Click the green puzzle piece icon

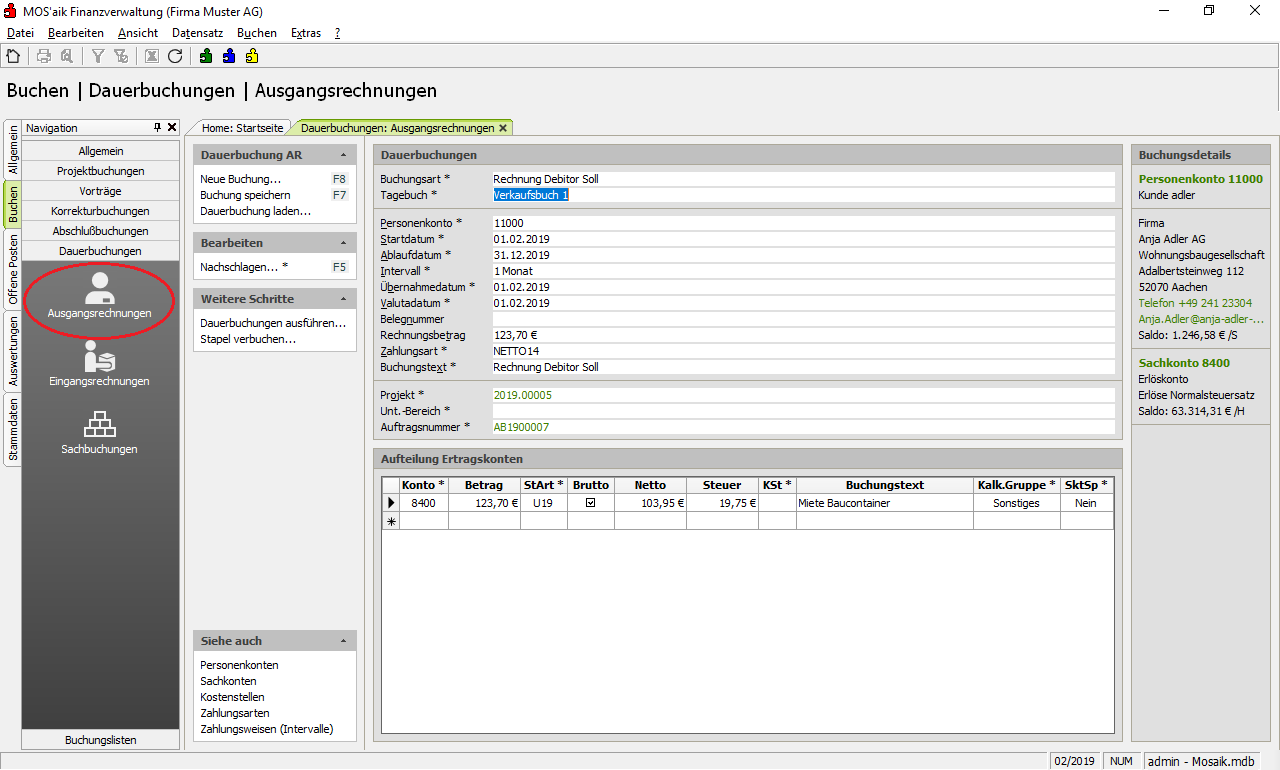(x=205, y=57)
